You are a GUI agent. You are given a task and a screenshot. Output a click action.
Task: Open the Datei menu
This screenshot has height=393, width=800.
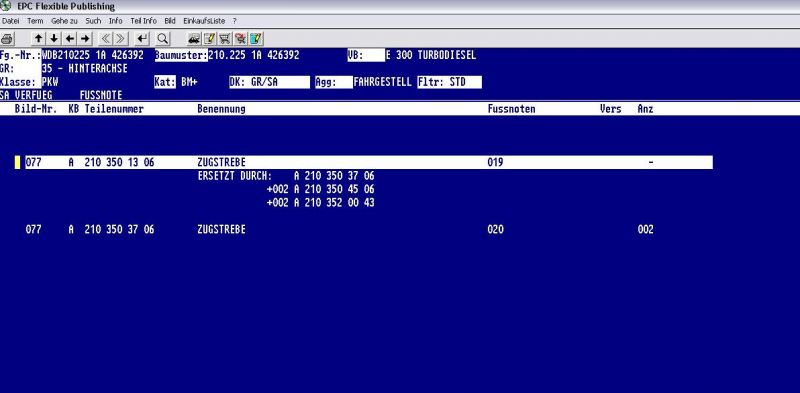(11, 21)
